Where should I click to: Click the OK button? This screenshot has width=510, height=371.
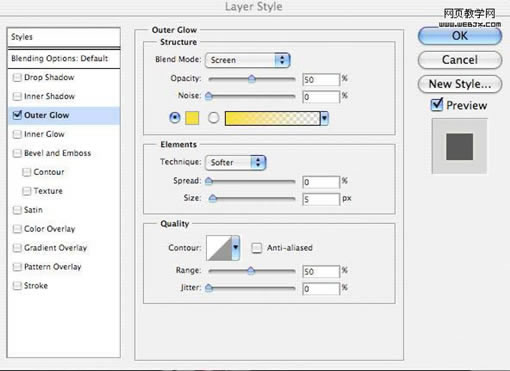(x=460, y=36)
